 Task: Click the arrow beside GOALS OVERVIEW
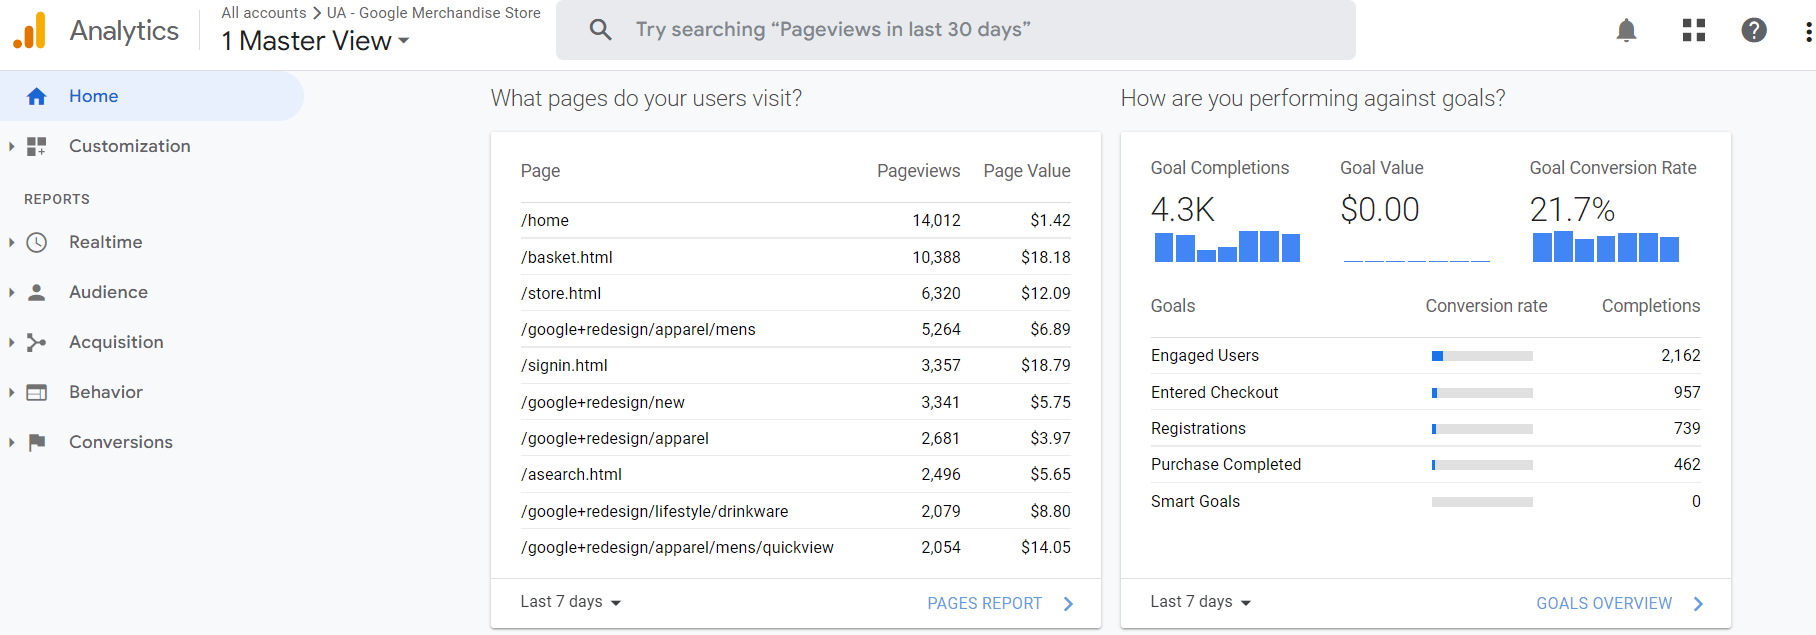pyautogui.click(x=1698, y=604)
